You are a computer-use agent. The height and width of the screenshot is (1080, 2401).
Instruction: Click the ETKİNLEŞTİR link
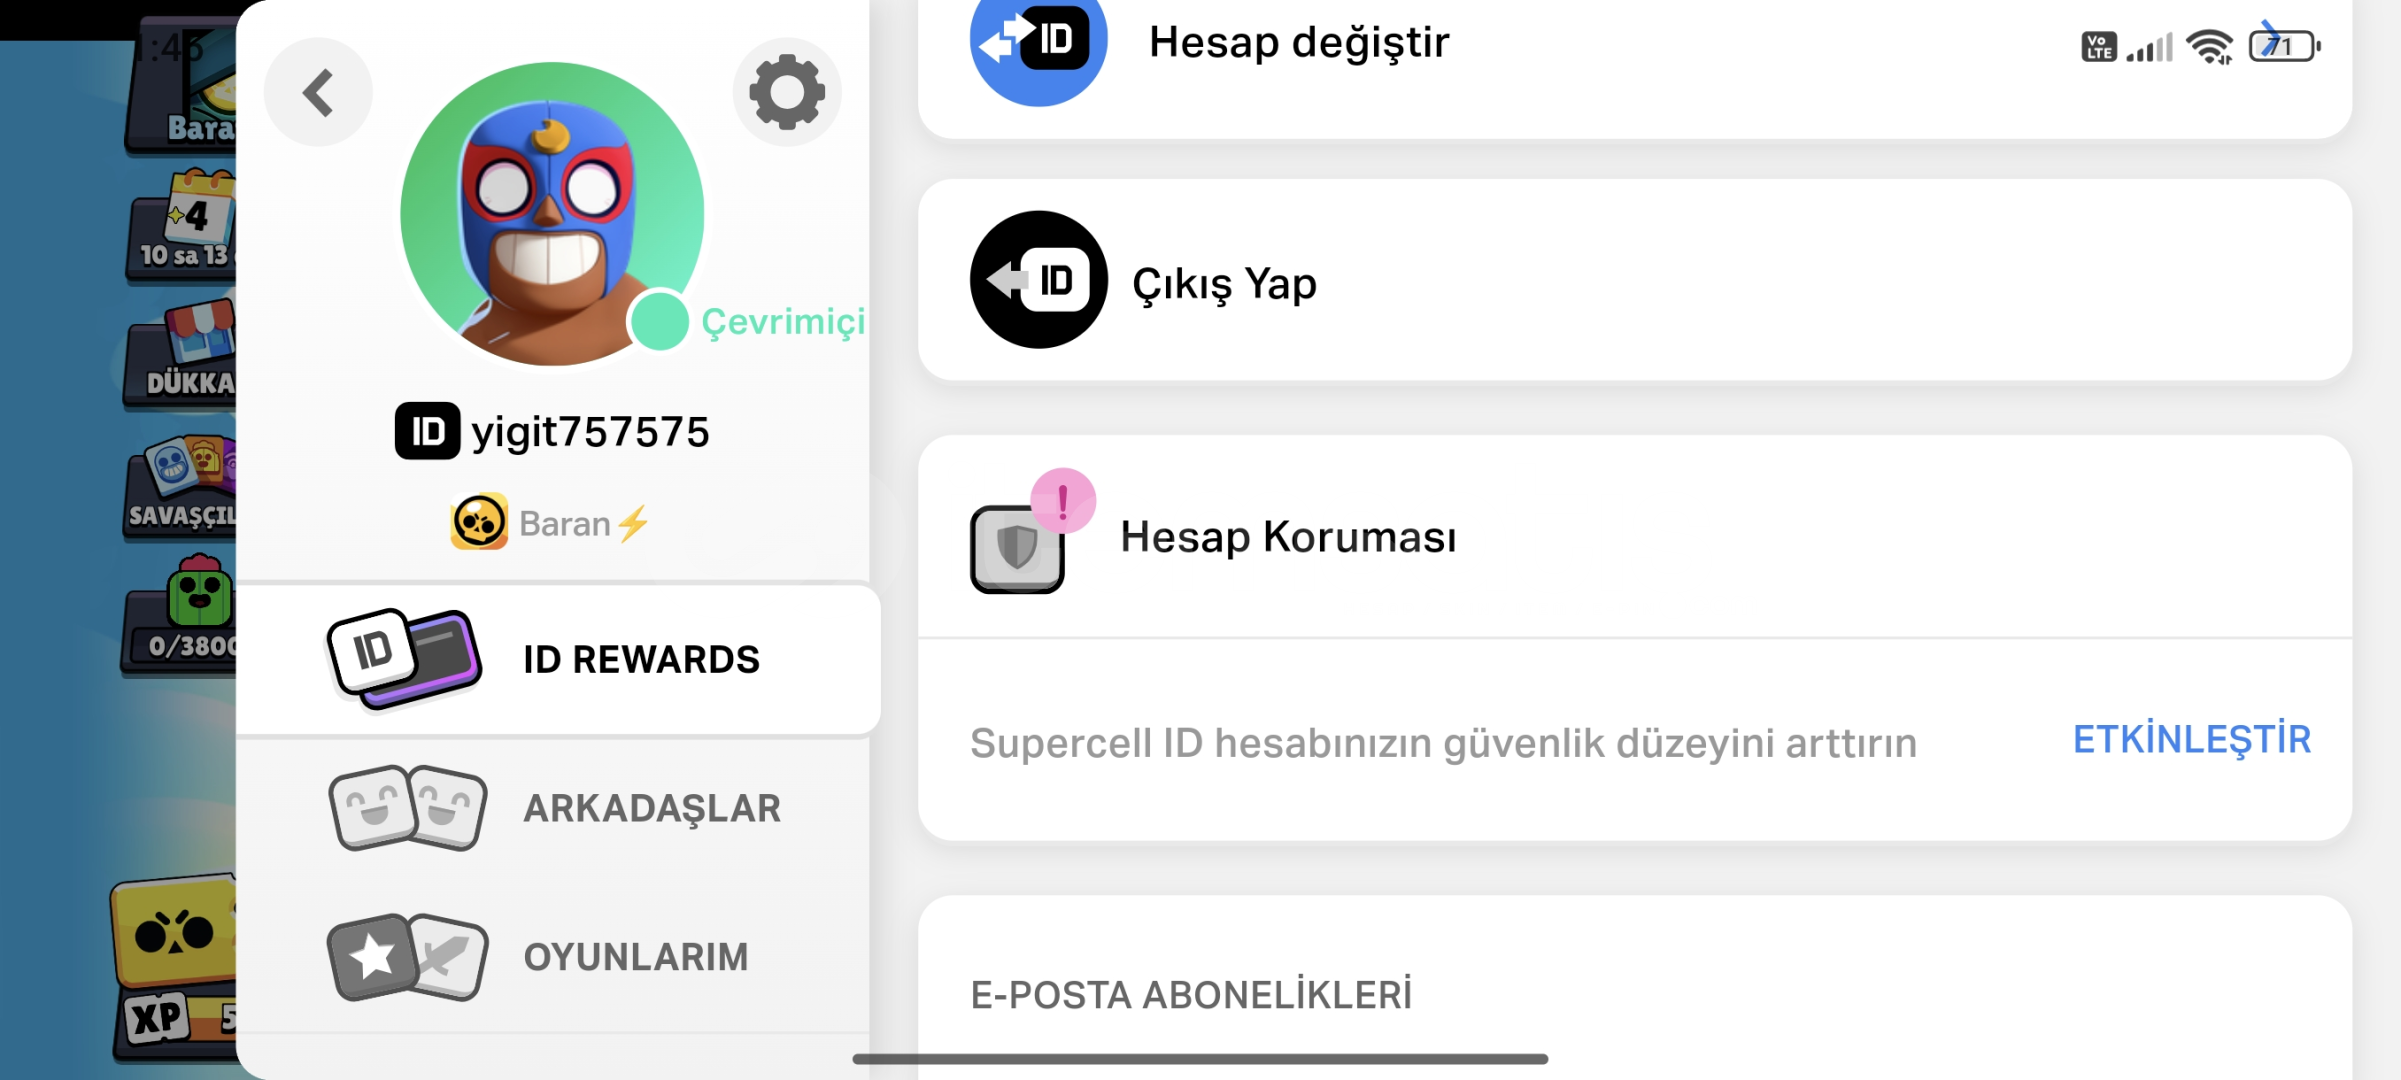pos(2192,740)
